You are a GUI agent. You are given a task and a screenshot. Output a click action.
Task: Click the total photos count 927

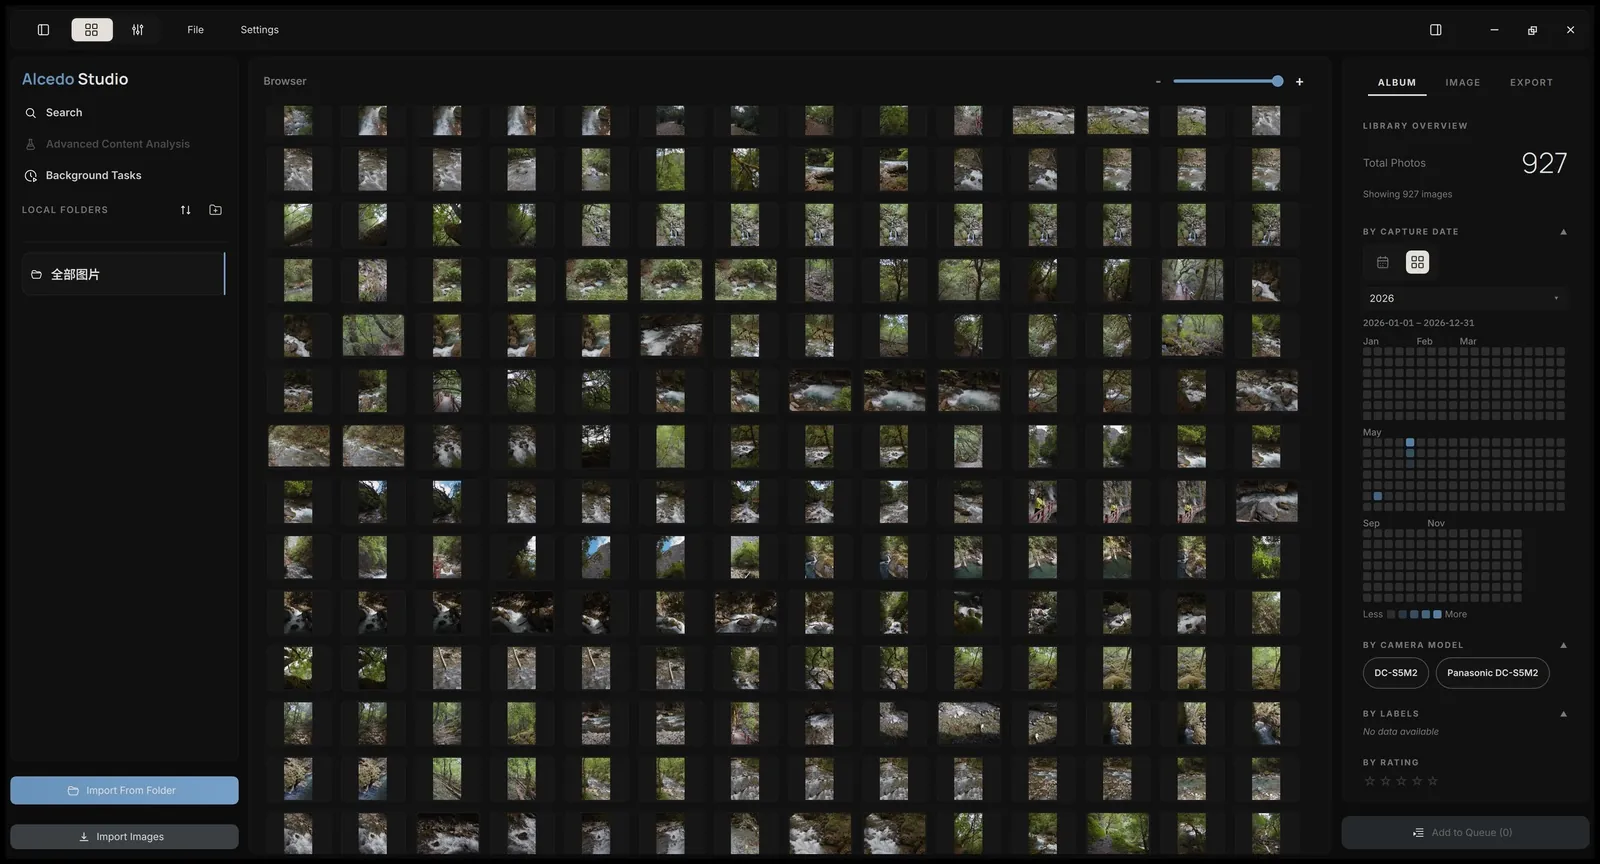click(x=1544, y=163)
